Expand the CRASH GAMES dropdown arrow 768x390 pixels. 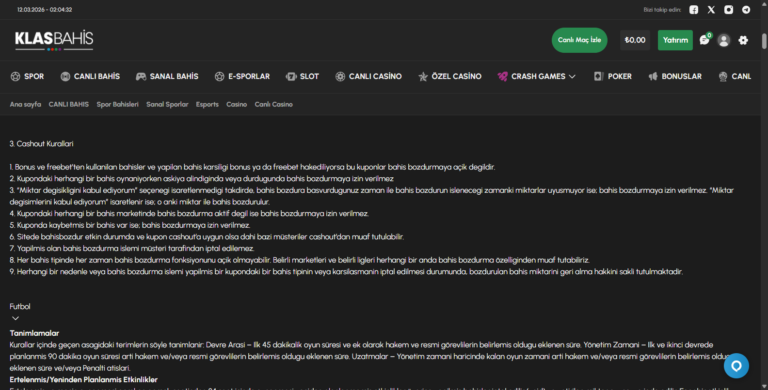572,77
